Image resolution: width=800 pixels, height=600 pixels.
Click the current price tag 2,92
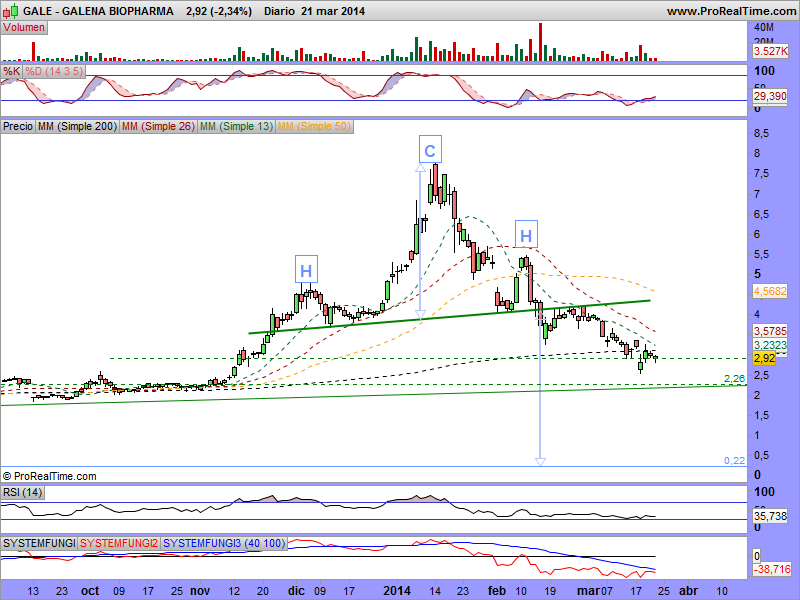tap(764, 359)
